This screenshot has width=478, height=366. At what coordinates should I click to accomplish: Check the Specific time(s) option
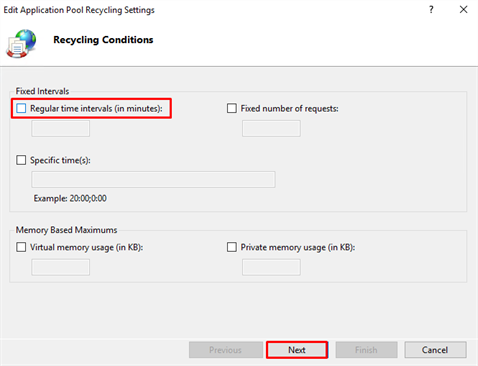click(21, 160)
